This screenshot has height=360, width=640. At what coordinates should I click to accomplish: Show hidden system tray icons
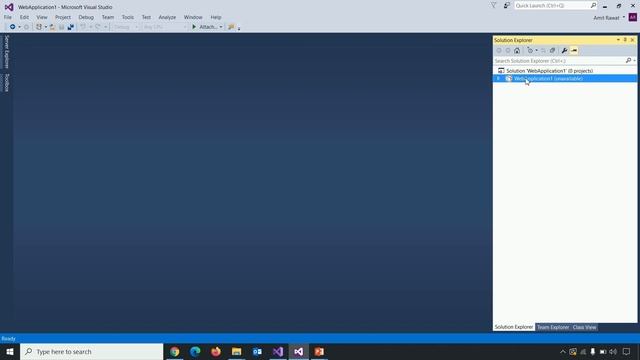563,351
